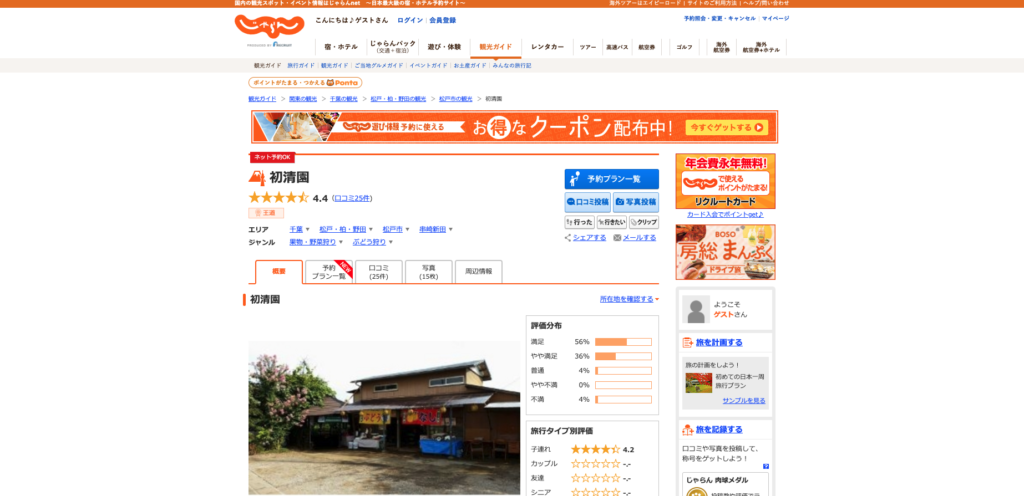Click the 満足 56% rating bar

pyautogui.click(x=623, y=342)
